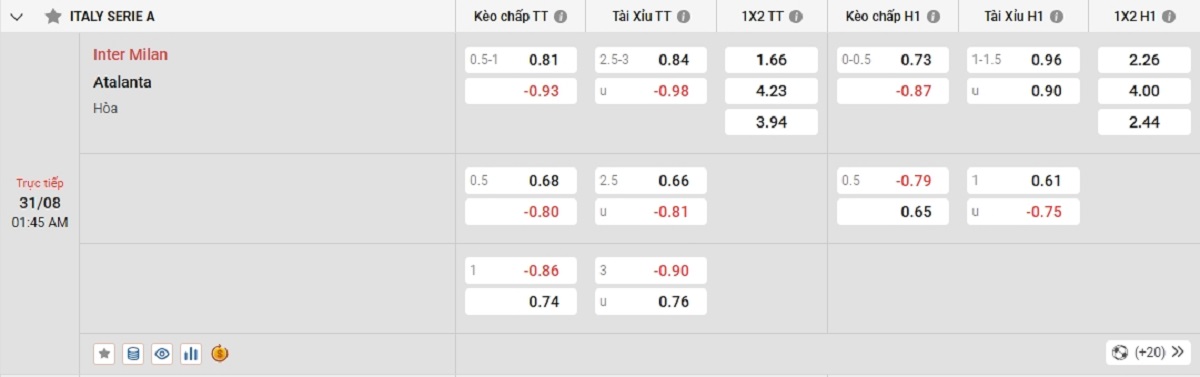The image size is (1200, 377).
Task: Show info for 1X2 H1 column
Action: point(1176,17)
